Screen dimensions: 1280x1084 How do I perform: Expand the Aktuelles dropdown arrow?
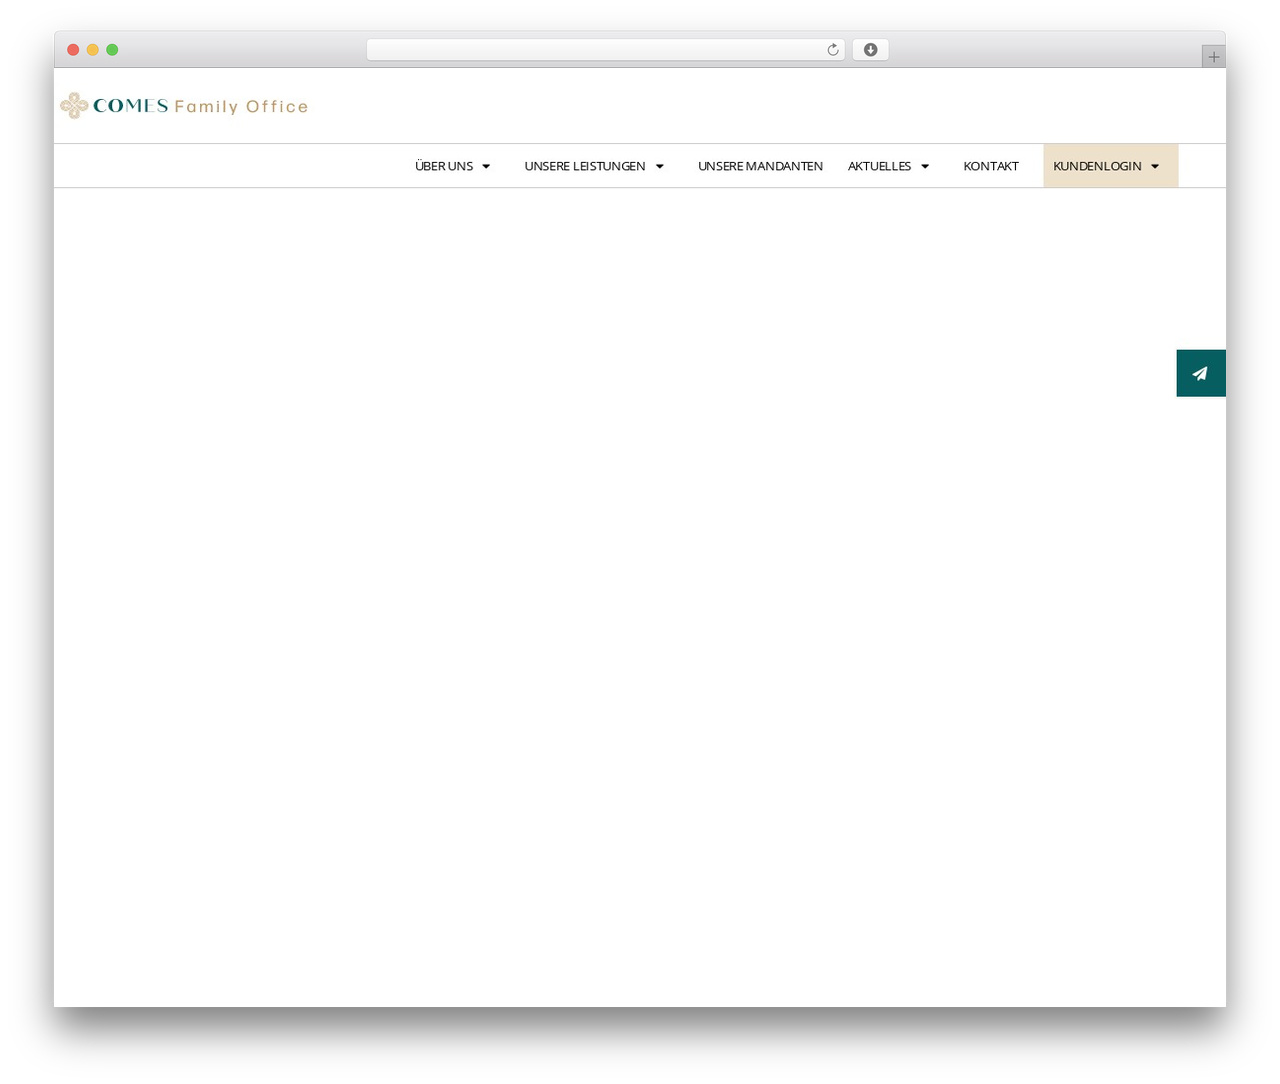[x=925, y=166]
